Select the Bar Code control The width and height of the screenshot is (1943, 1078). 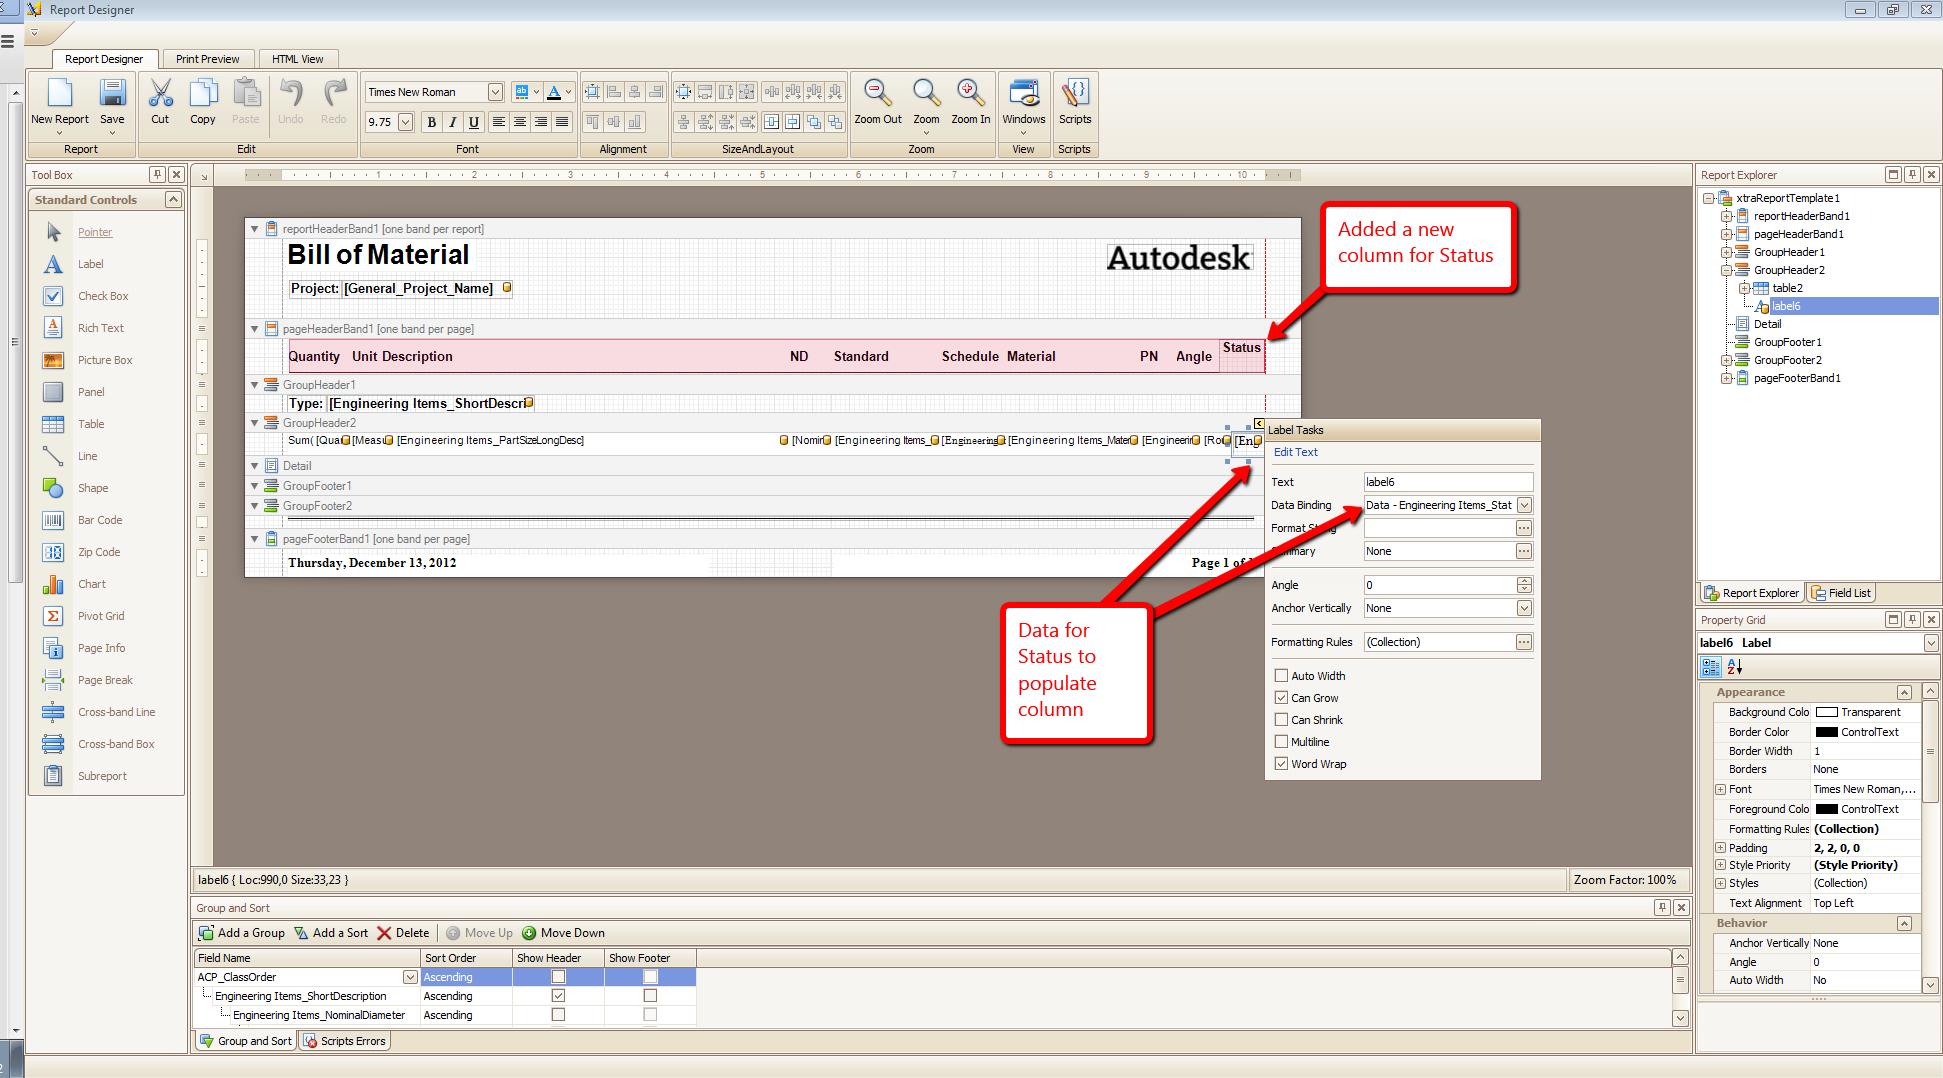coord(99,519)
